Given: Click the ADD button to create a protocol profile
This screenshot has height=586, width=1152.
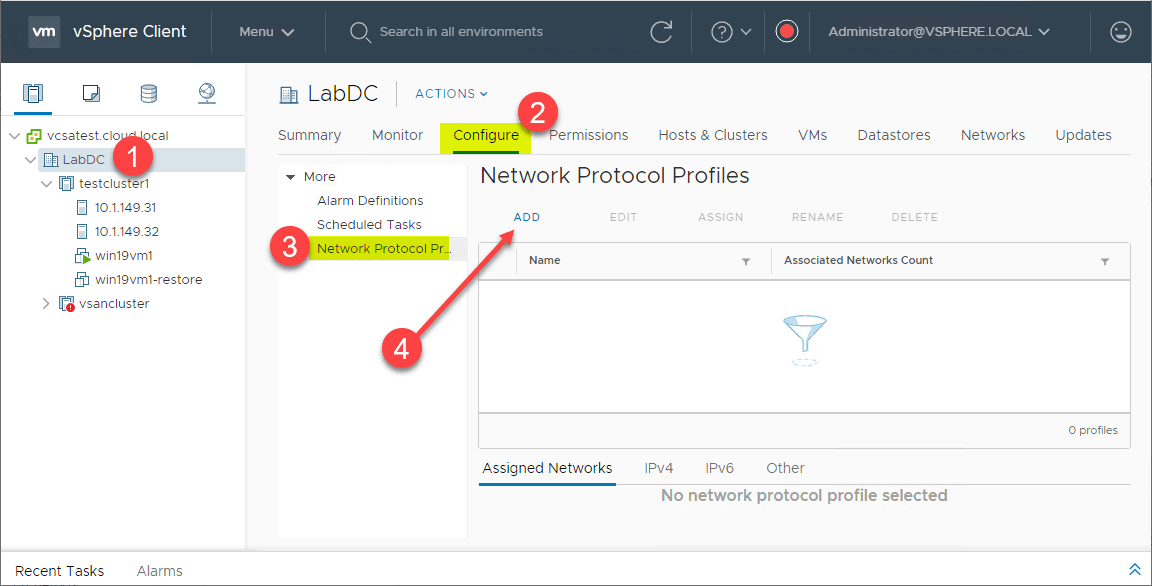Looking at the screenshot, I should 526,217.
